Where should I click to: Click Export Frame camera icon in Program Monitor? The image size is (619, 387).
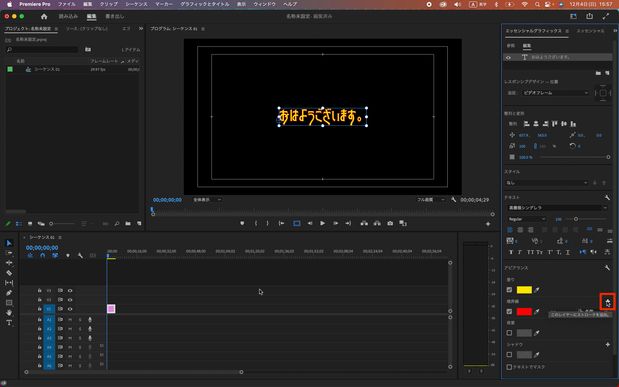pos(390,223)
